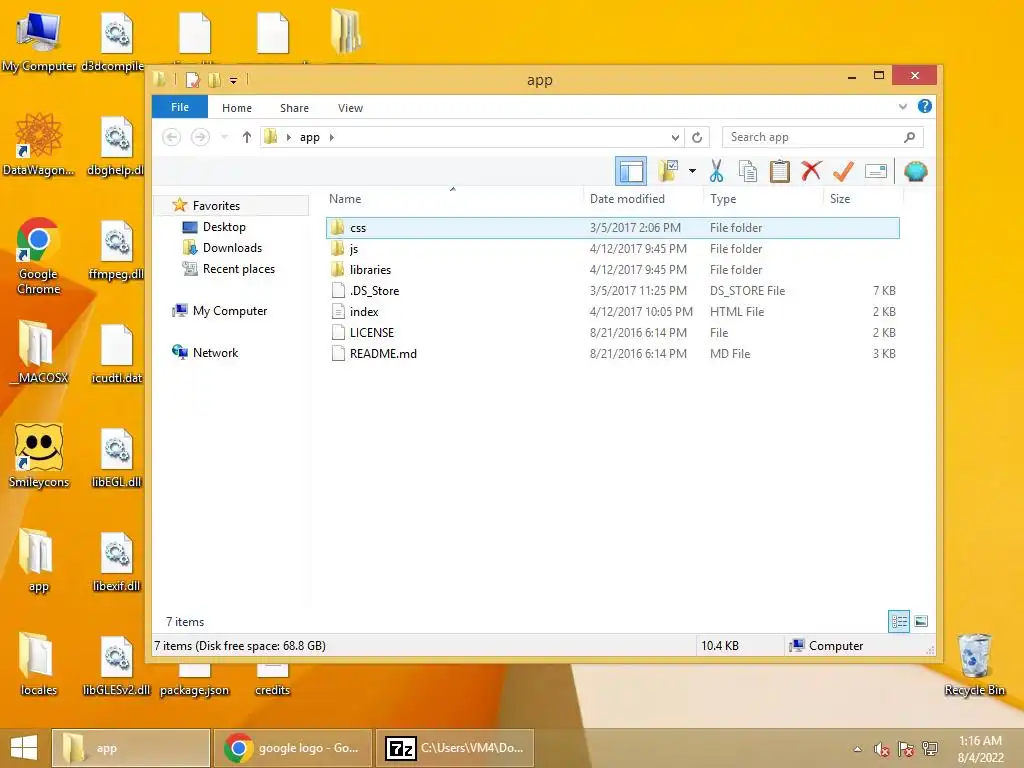The image size is (1024, 768).
Task: Open the 7-Zip taskbar button
Action: [x=455, y=748]
